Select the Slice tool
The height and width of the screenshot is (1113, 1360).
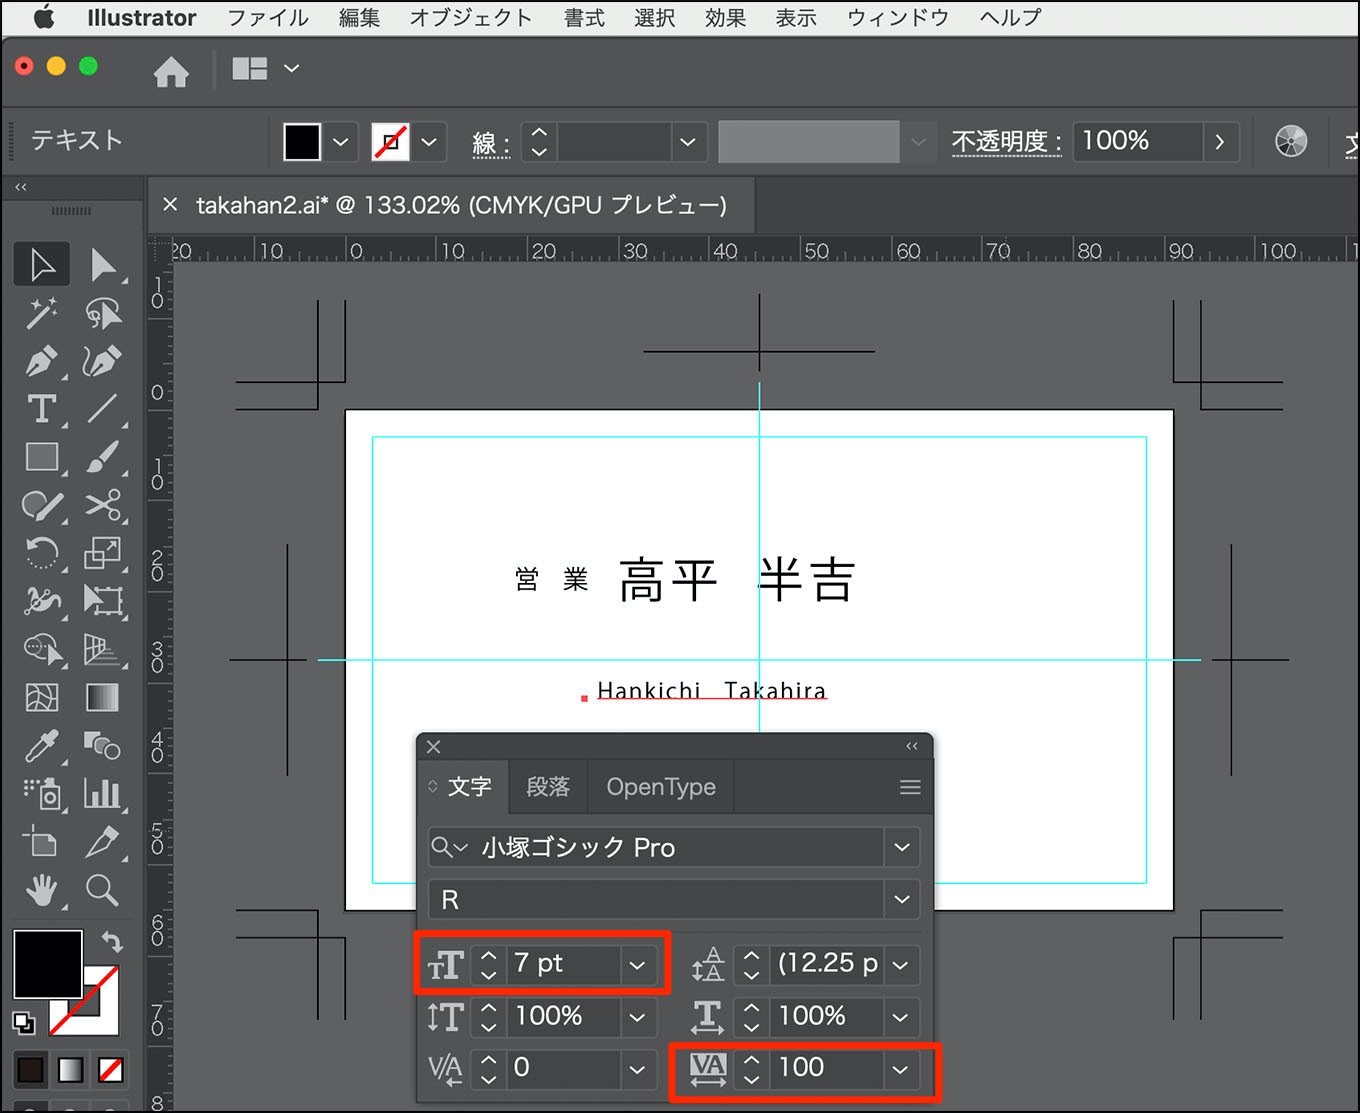(102, 841)
